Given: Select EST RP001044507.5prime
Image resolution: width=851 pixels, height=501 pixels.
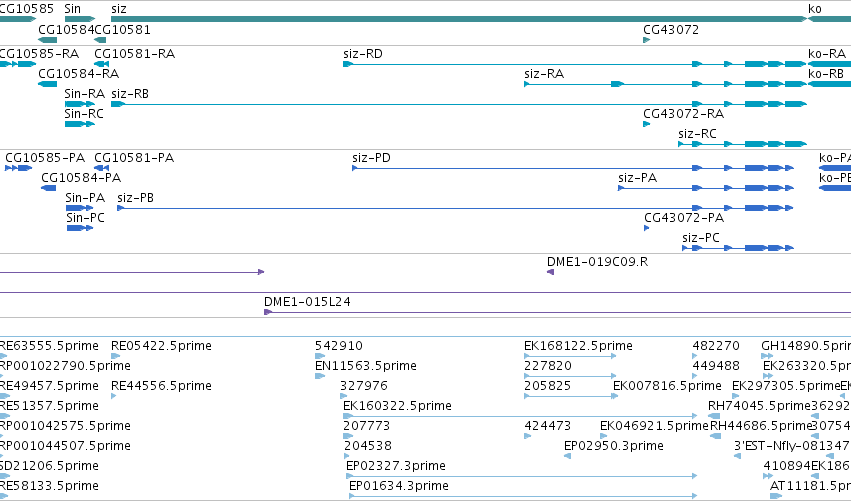Looking at the screenshot, I should tap(65, 446).
